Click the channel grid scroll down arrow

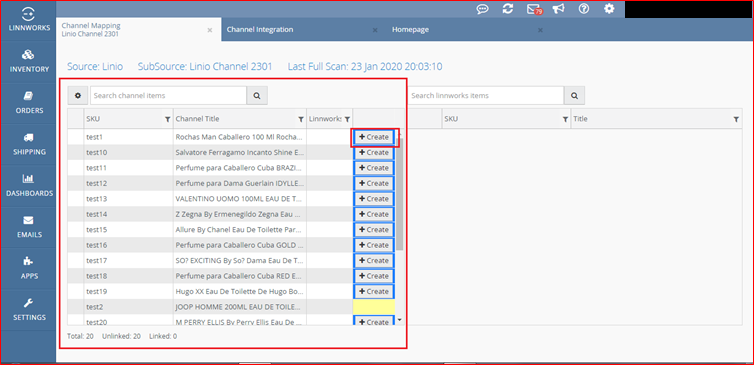[399, 319]
